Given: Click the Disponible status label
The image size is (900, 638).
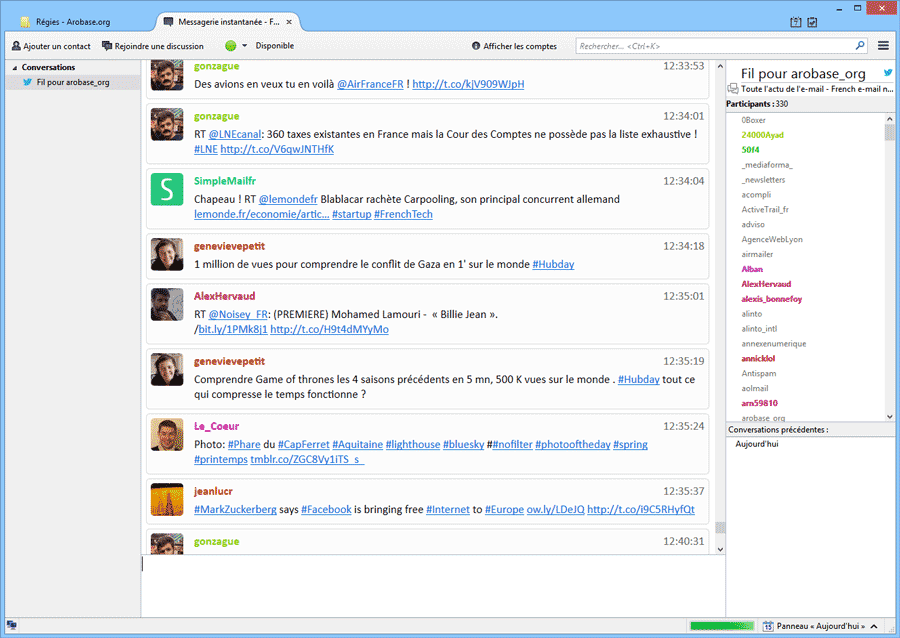Looking at the screenshot, I should click(x=274, y=46).
